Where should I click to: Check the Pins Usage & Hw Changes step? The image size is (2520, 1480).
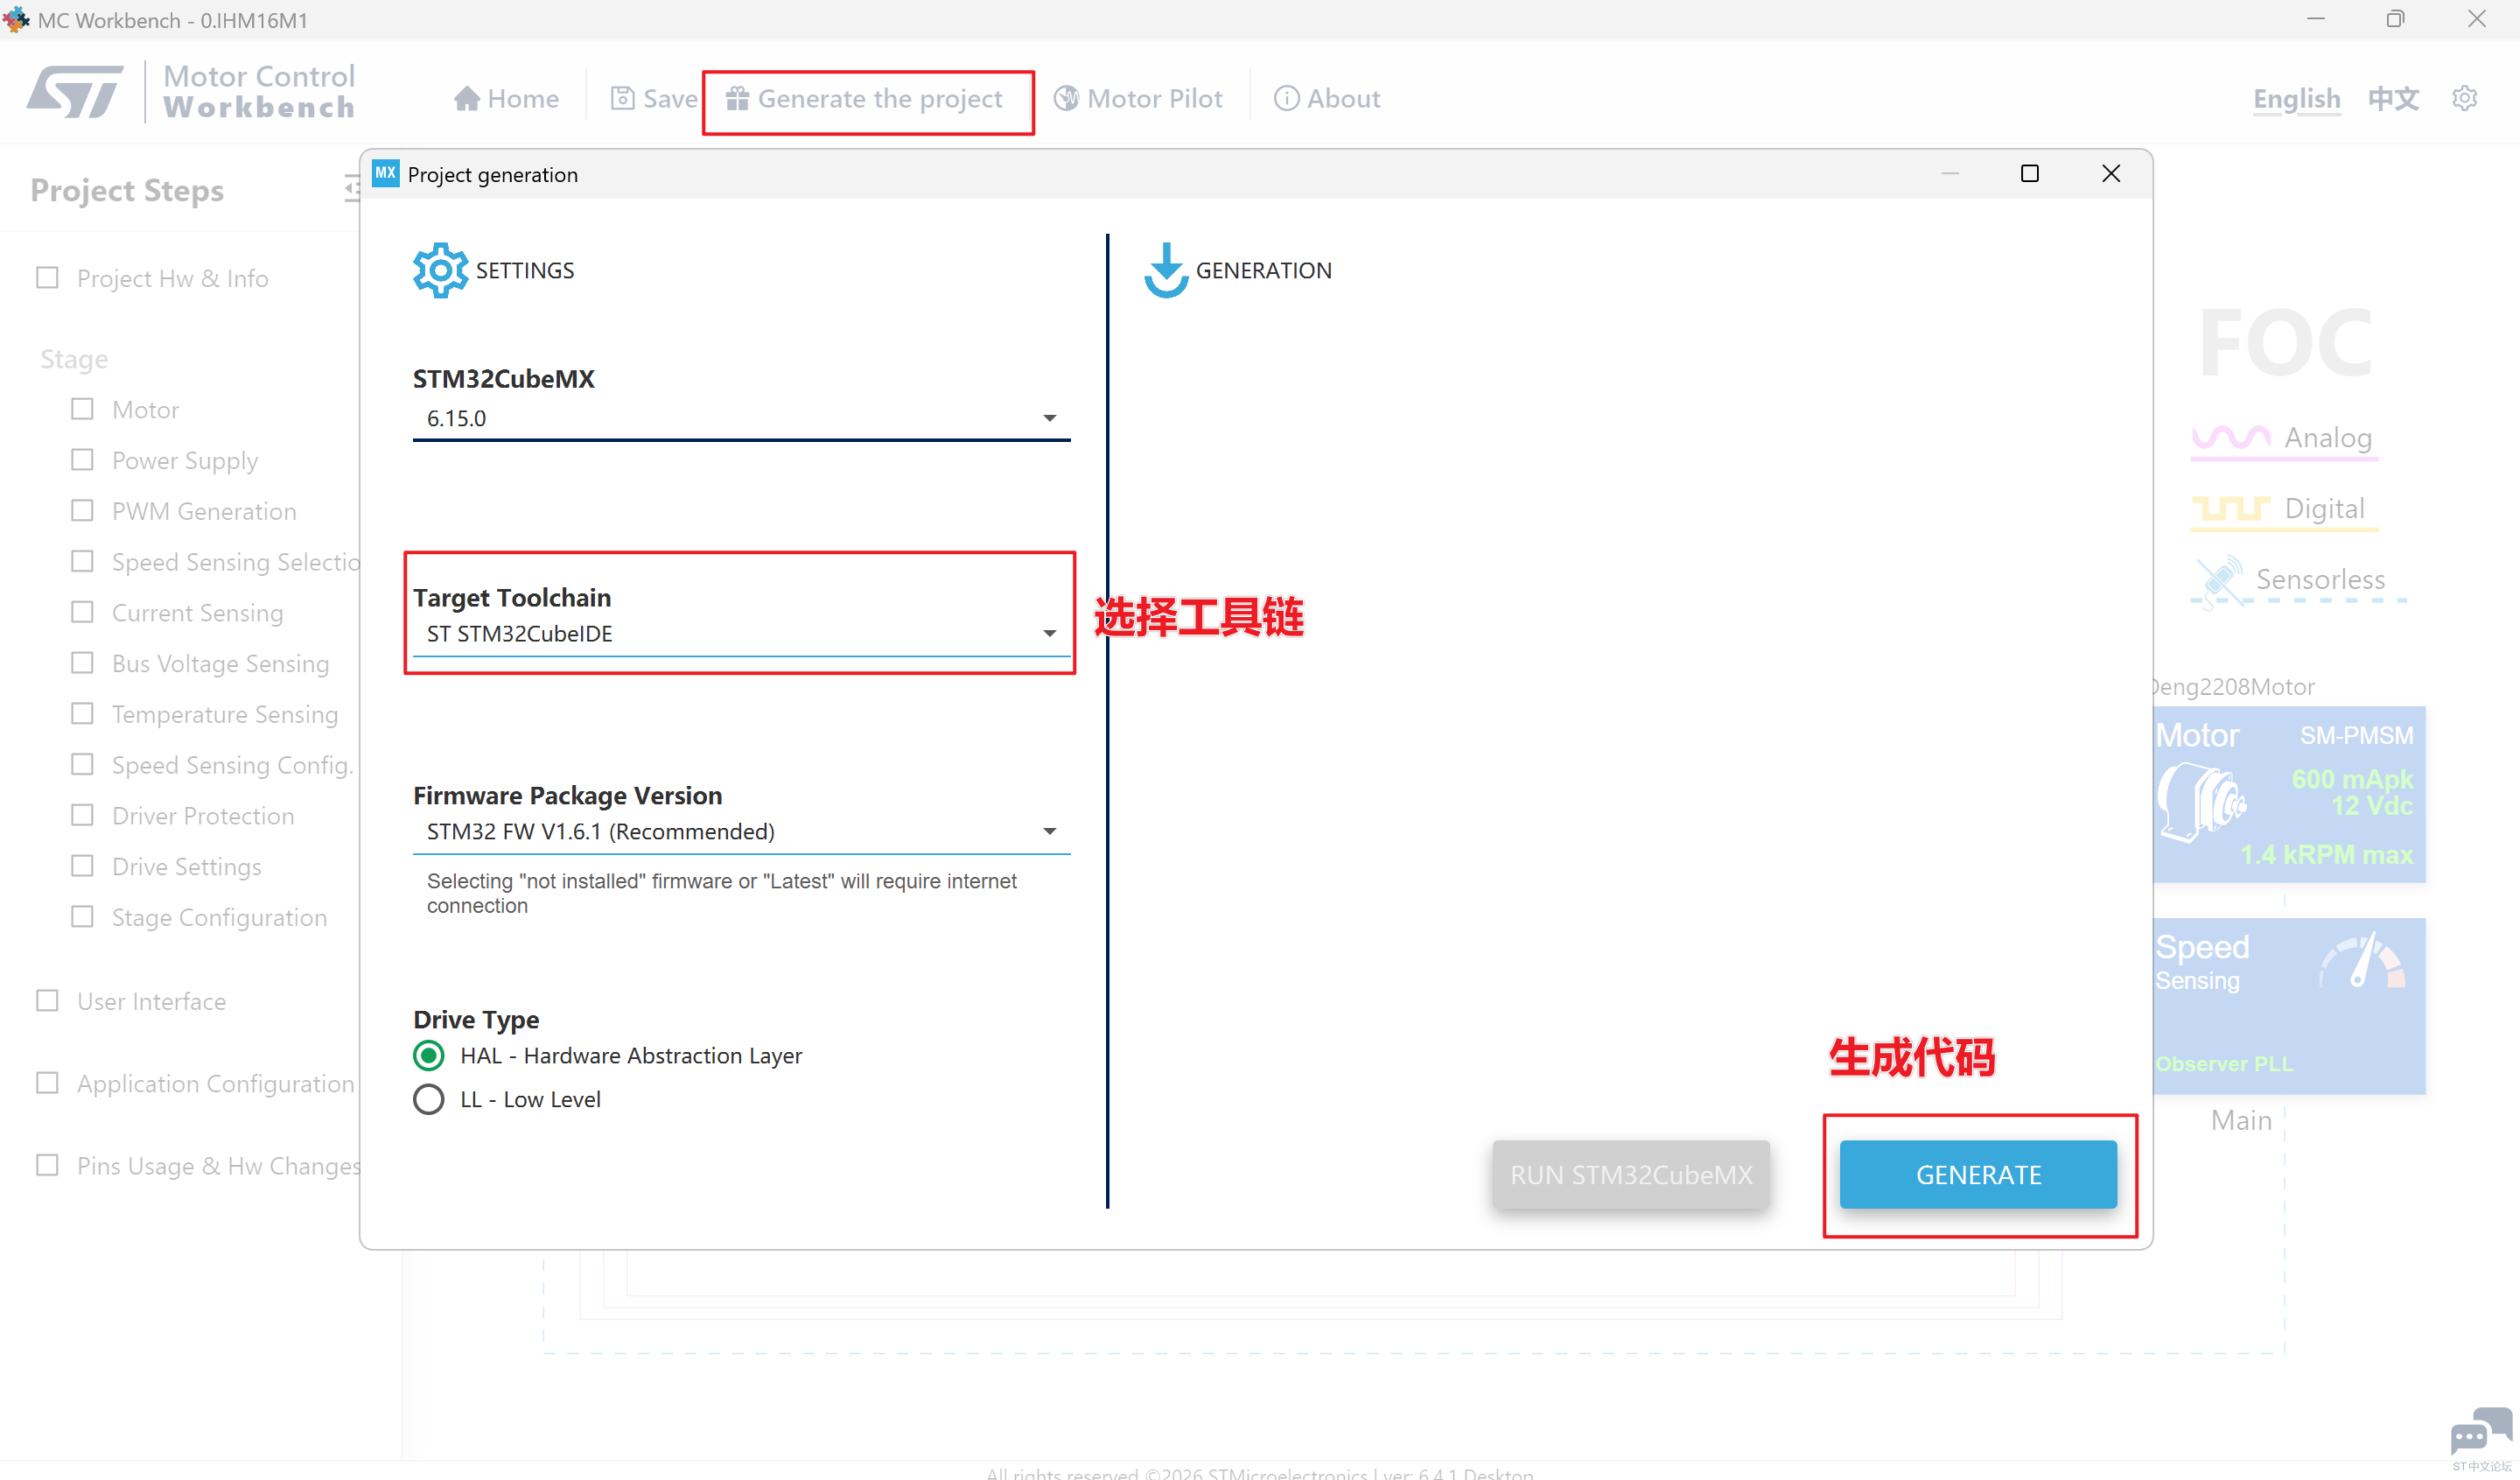[47, 1165]
